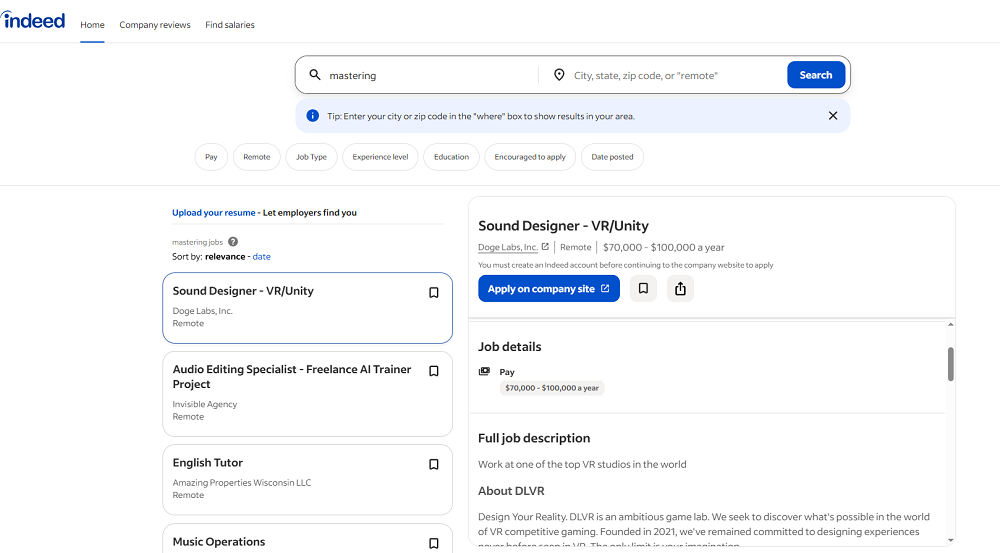1000x553 pixels.
Task: Click the Full job description heading
Action: click(534, 438)
